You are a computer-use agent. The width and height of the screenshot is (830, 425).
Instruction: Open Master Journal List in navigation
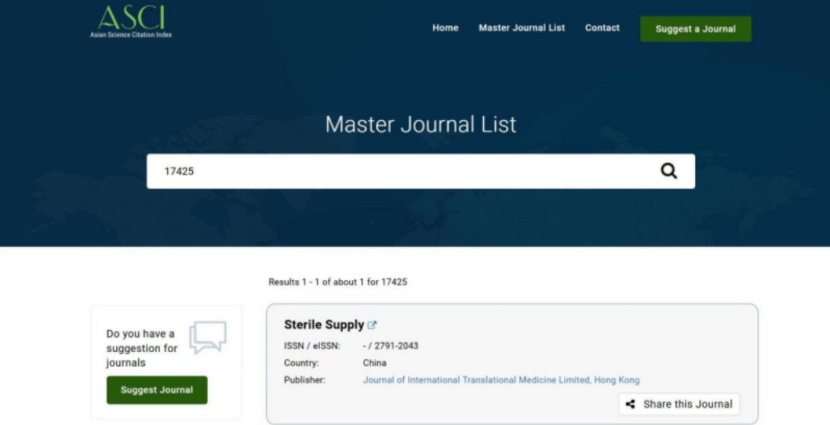(x=521, y=28)
